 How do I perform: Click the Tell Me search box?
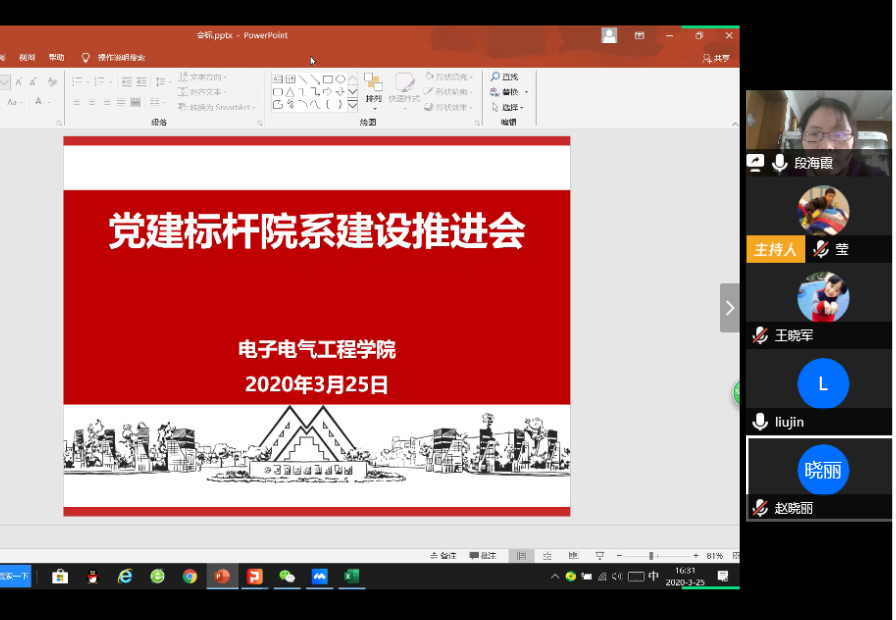(120, 58)
